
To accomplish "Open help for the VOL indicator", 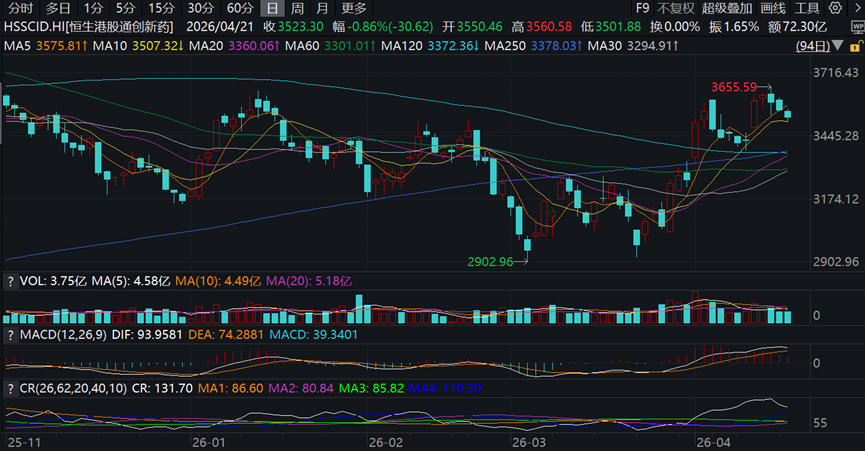I will [10, 281].
